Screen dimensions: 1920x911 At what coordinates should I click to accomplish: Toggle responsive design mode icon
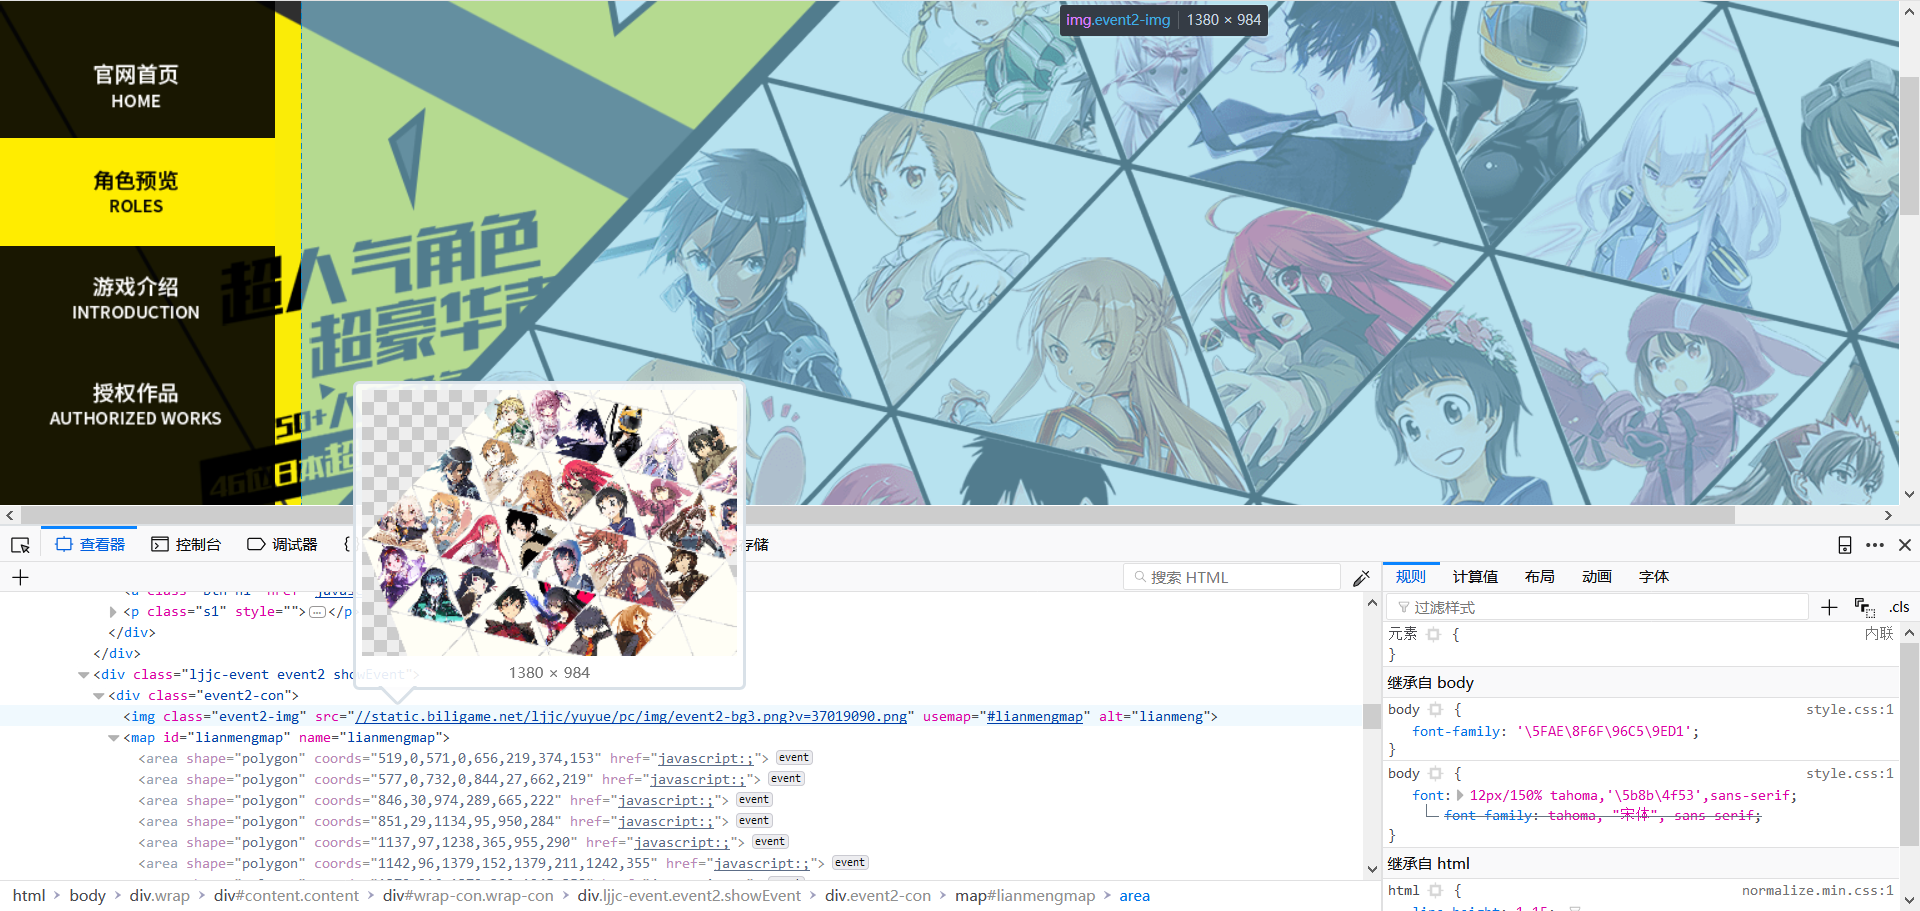pos(1845,545)
